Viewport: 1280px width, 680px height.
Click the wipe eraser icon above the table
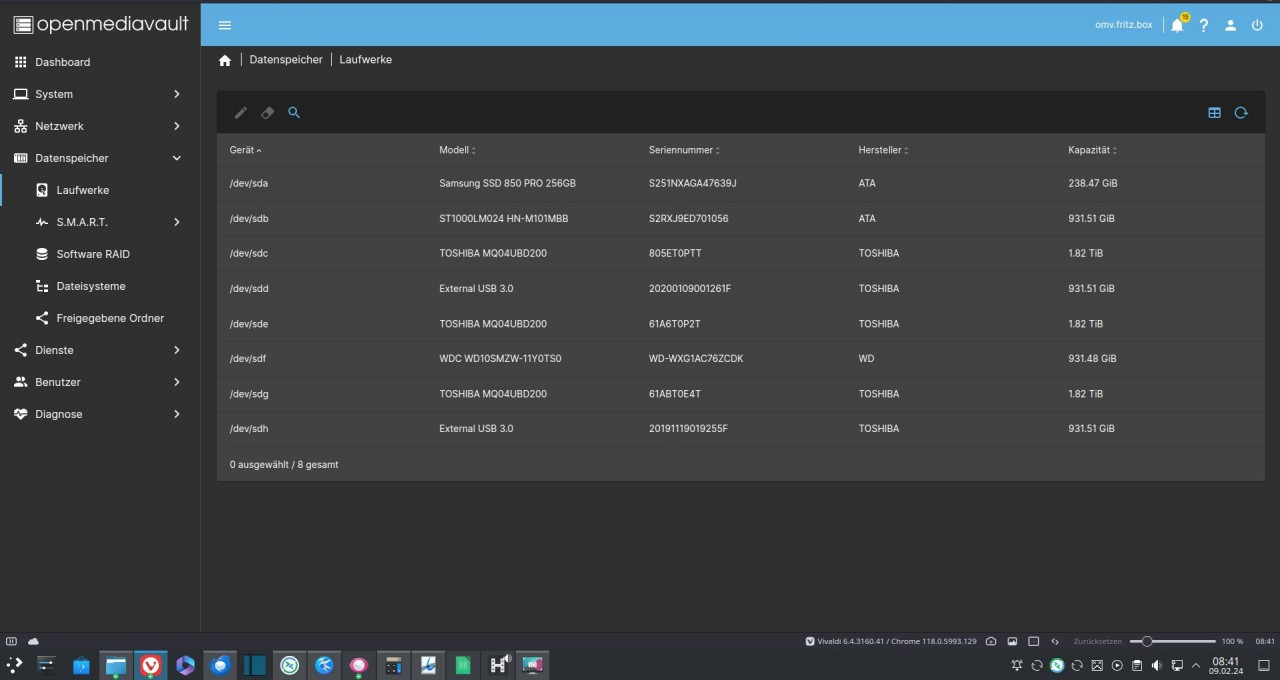(x=267, y=113)
